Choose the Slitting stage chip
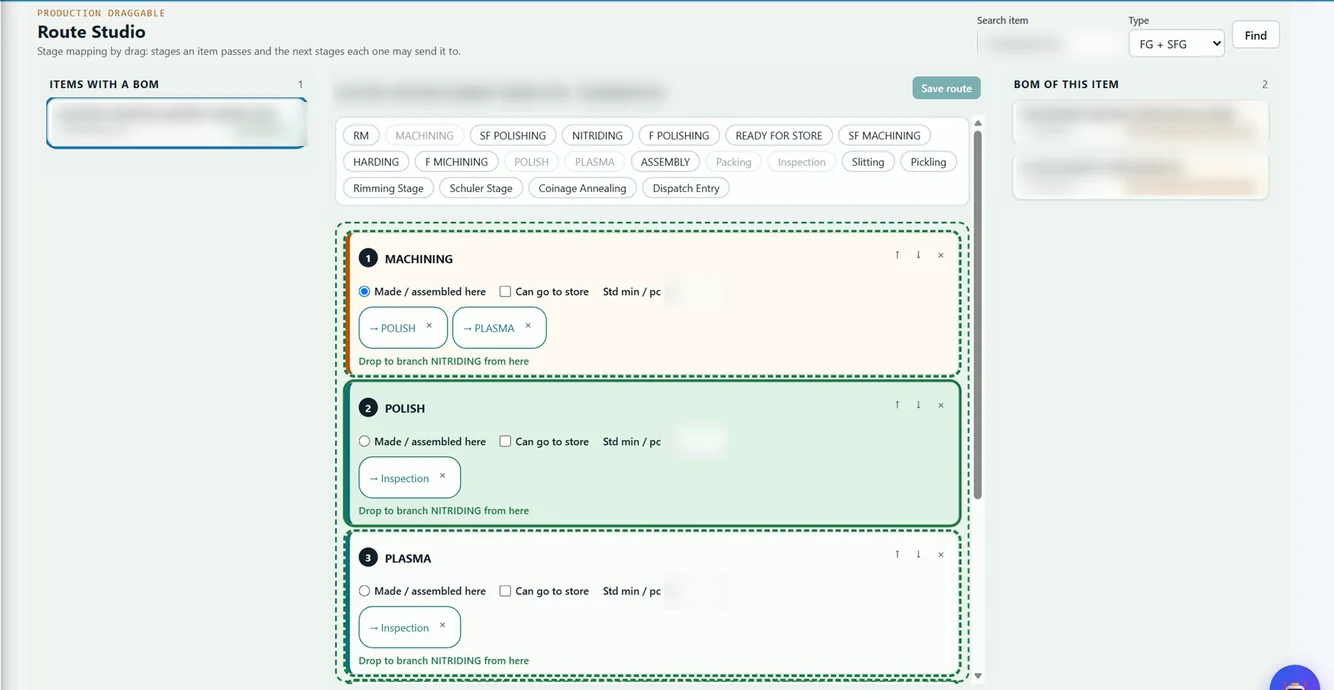Viewport: 1334px width, 690px height. click(x=868, y=161)
